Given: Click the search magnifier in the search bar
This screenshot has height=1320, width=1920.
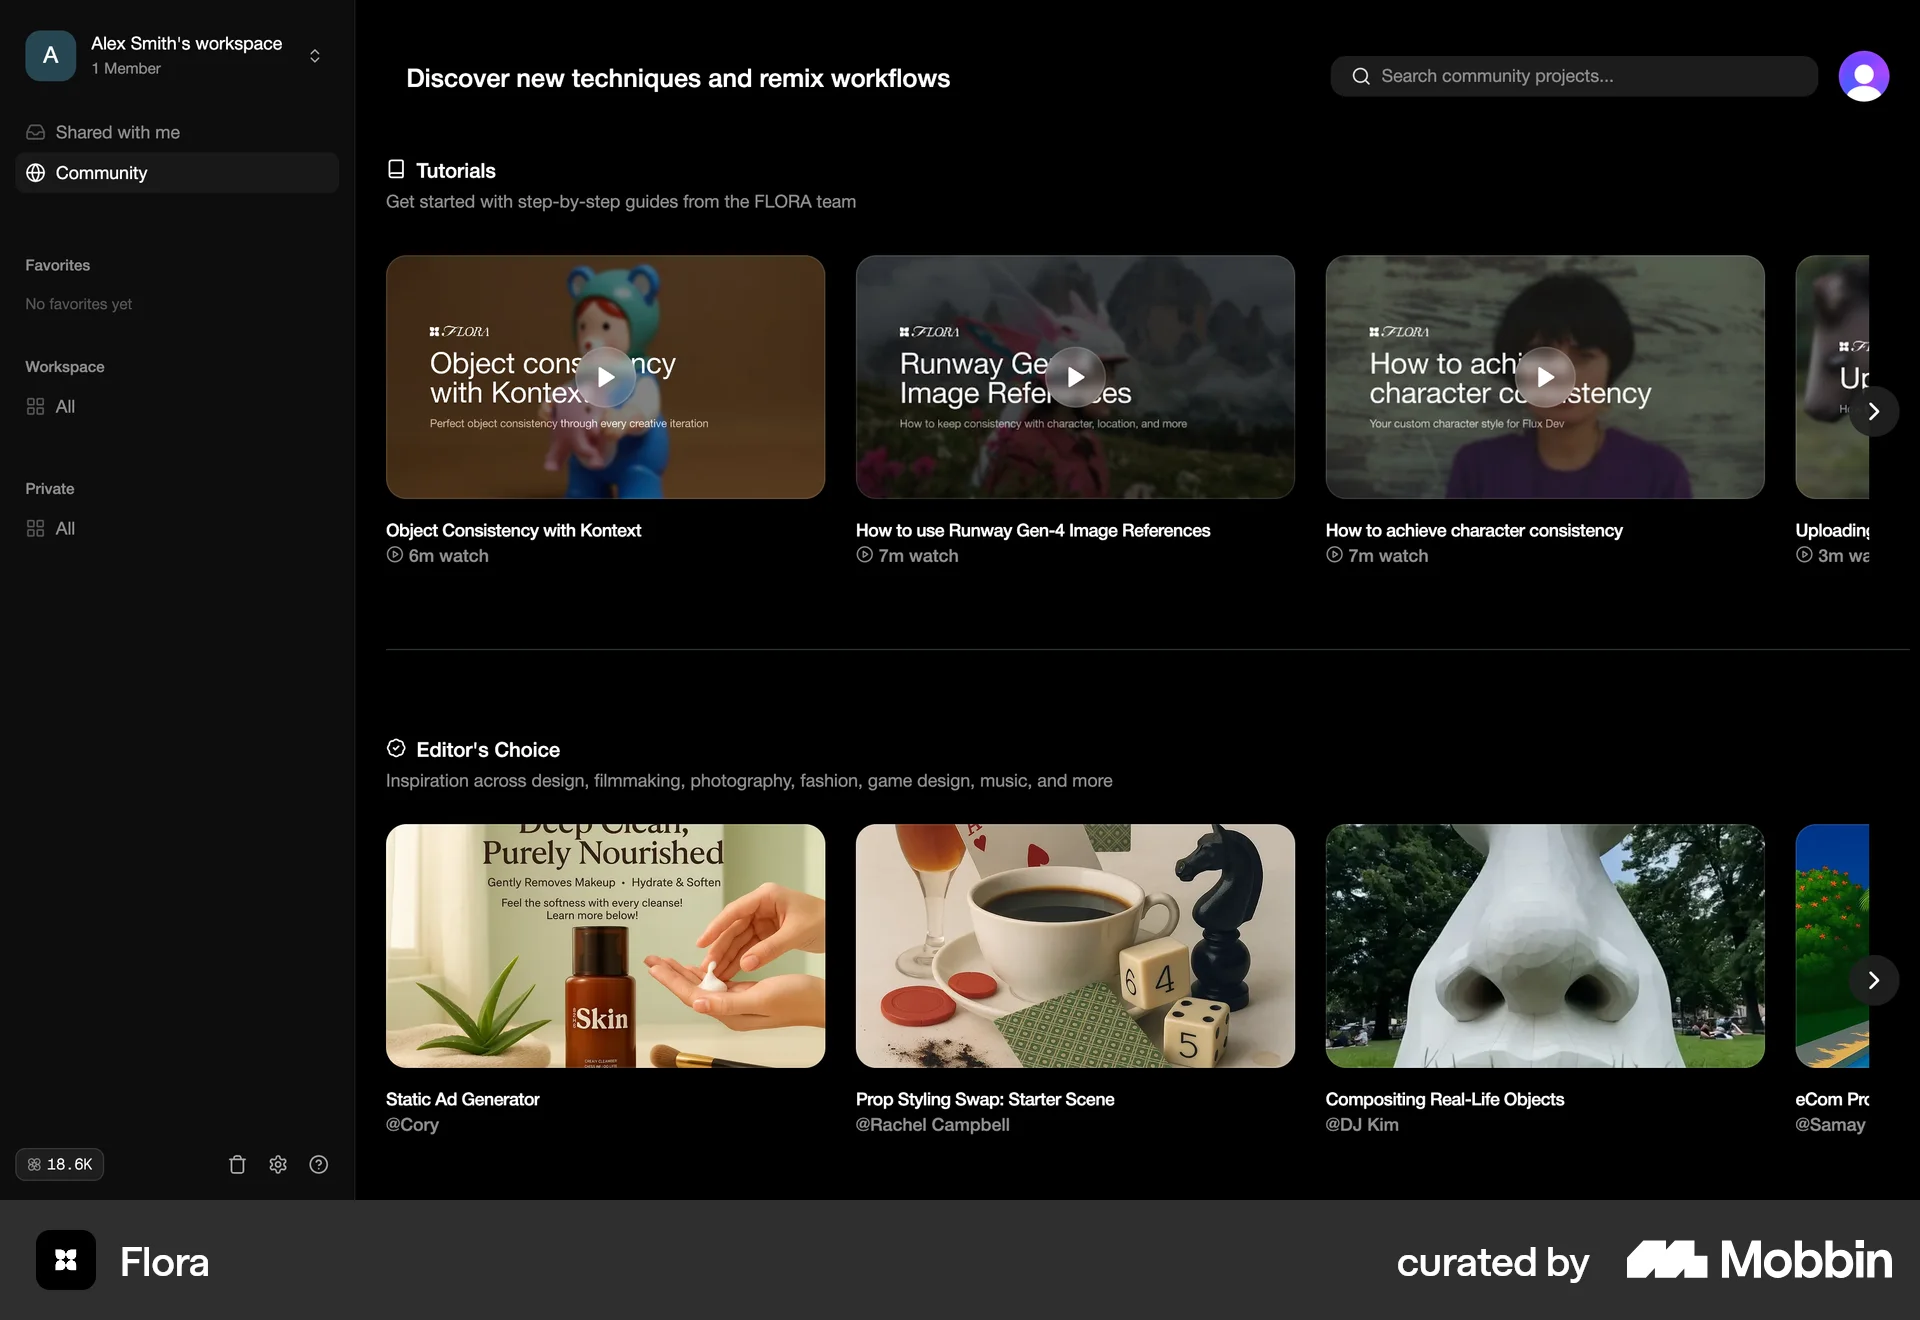Looking at the screenshot, I should (x=1361, y=76).
